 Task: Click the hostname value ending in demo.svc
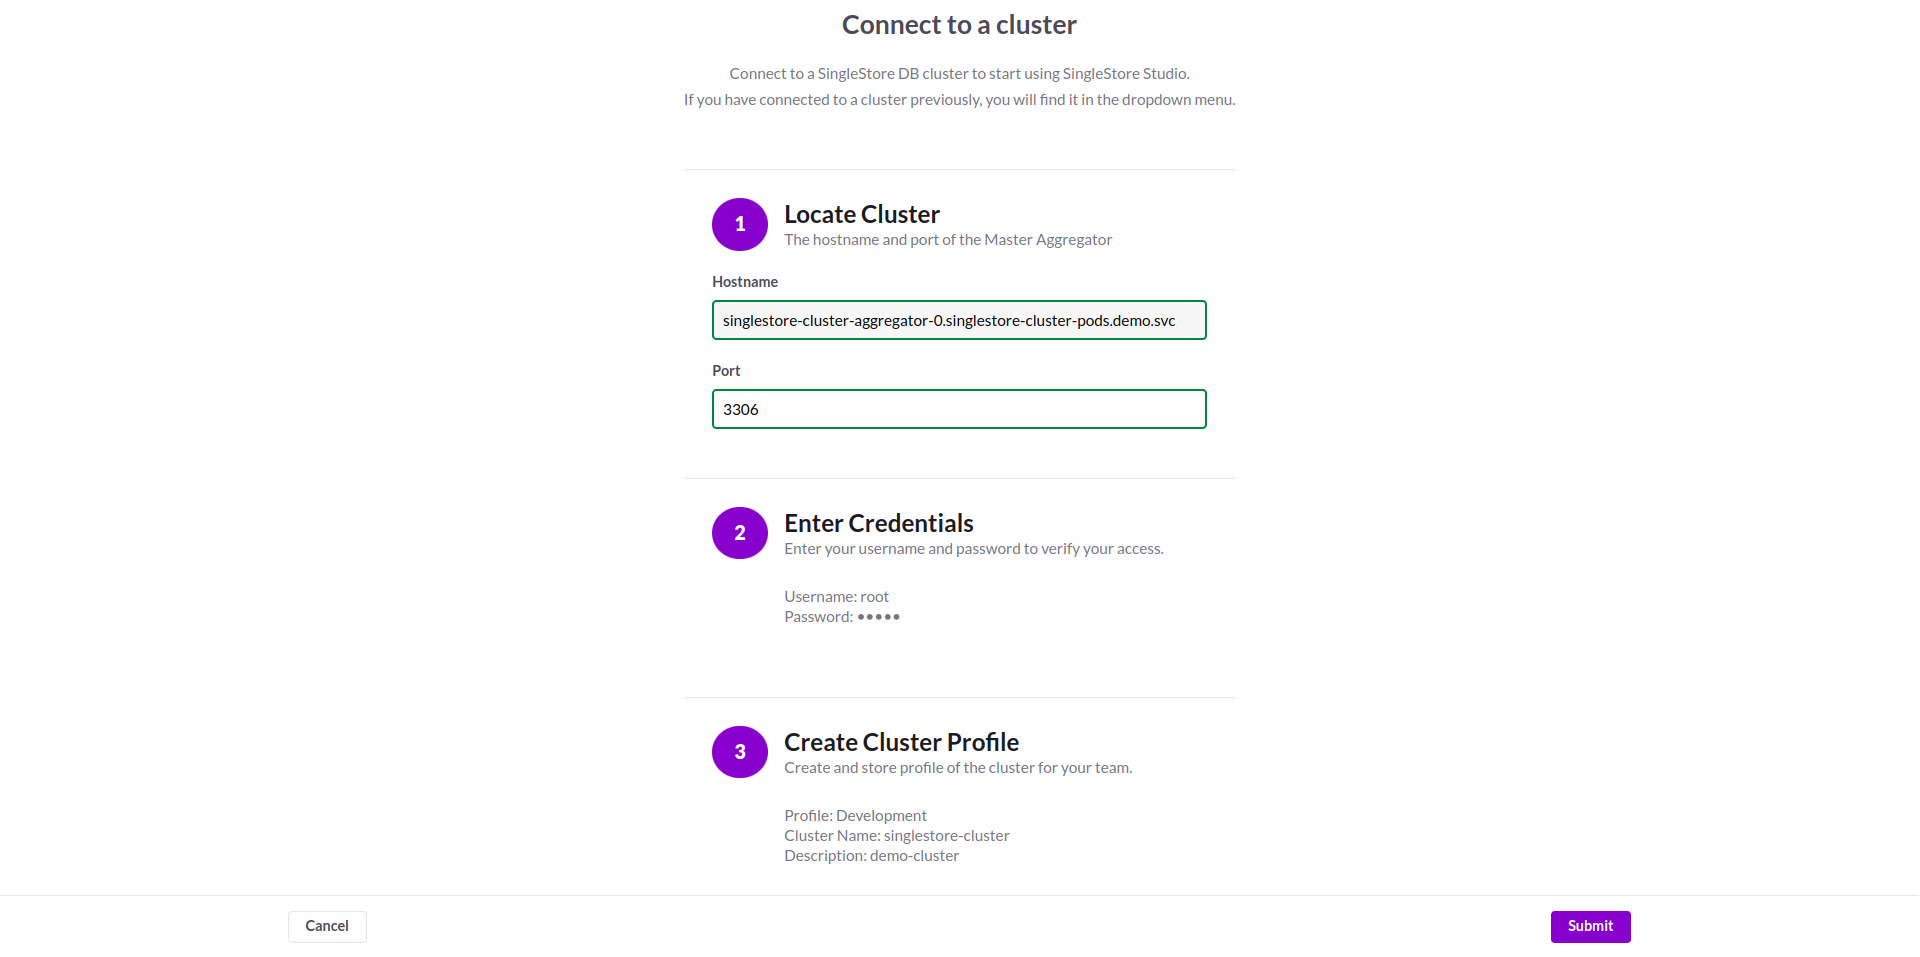(x=948, y=320)
